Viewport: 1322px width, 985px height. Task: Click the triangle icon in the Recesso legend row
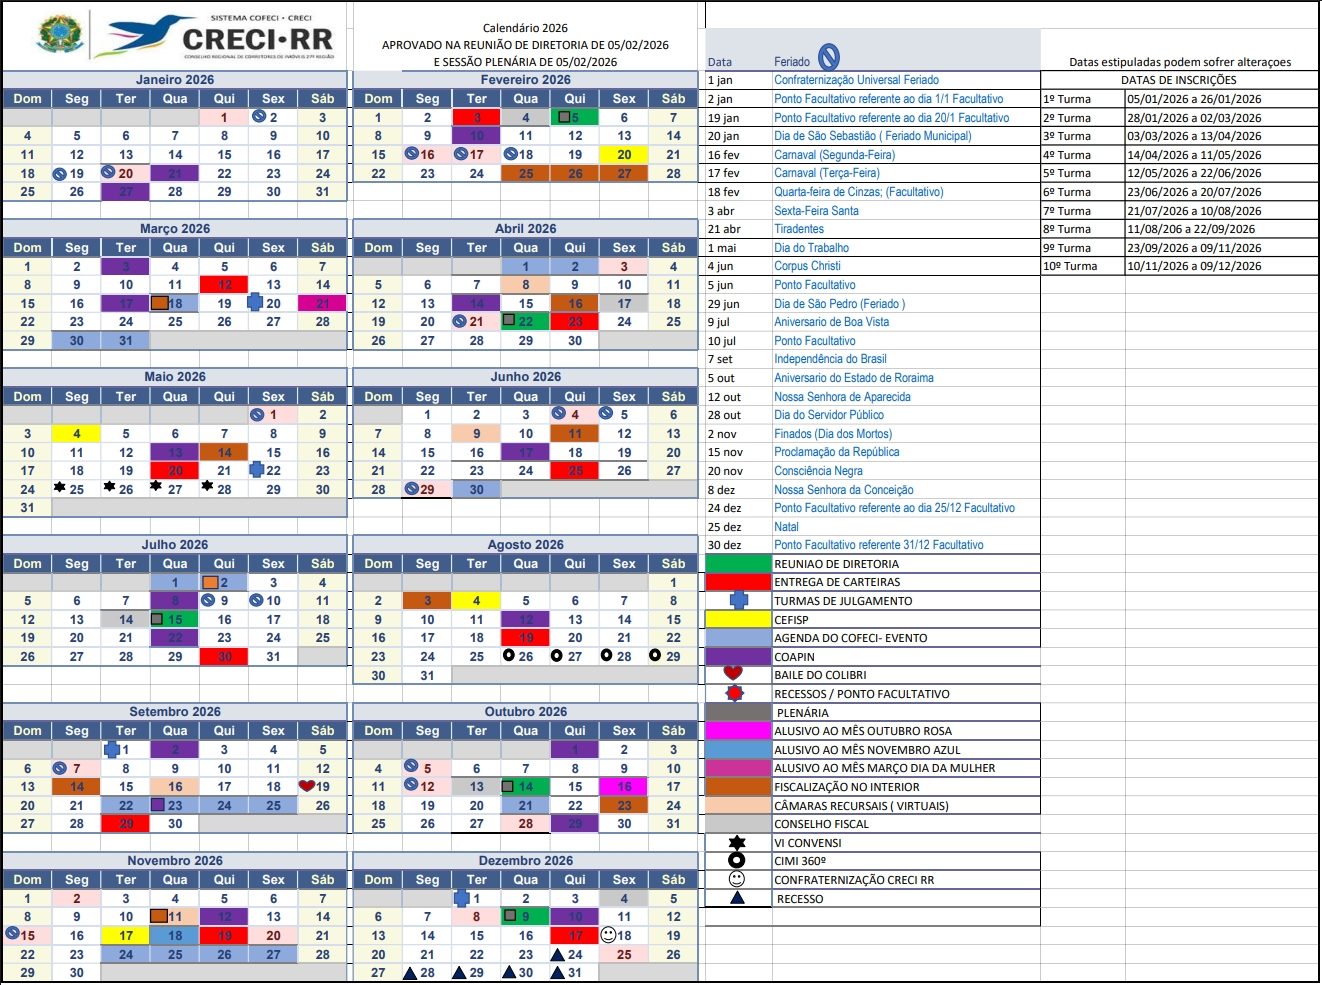tap(737, 898)
